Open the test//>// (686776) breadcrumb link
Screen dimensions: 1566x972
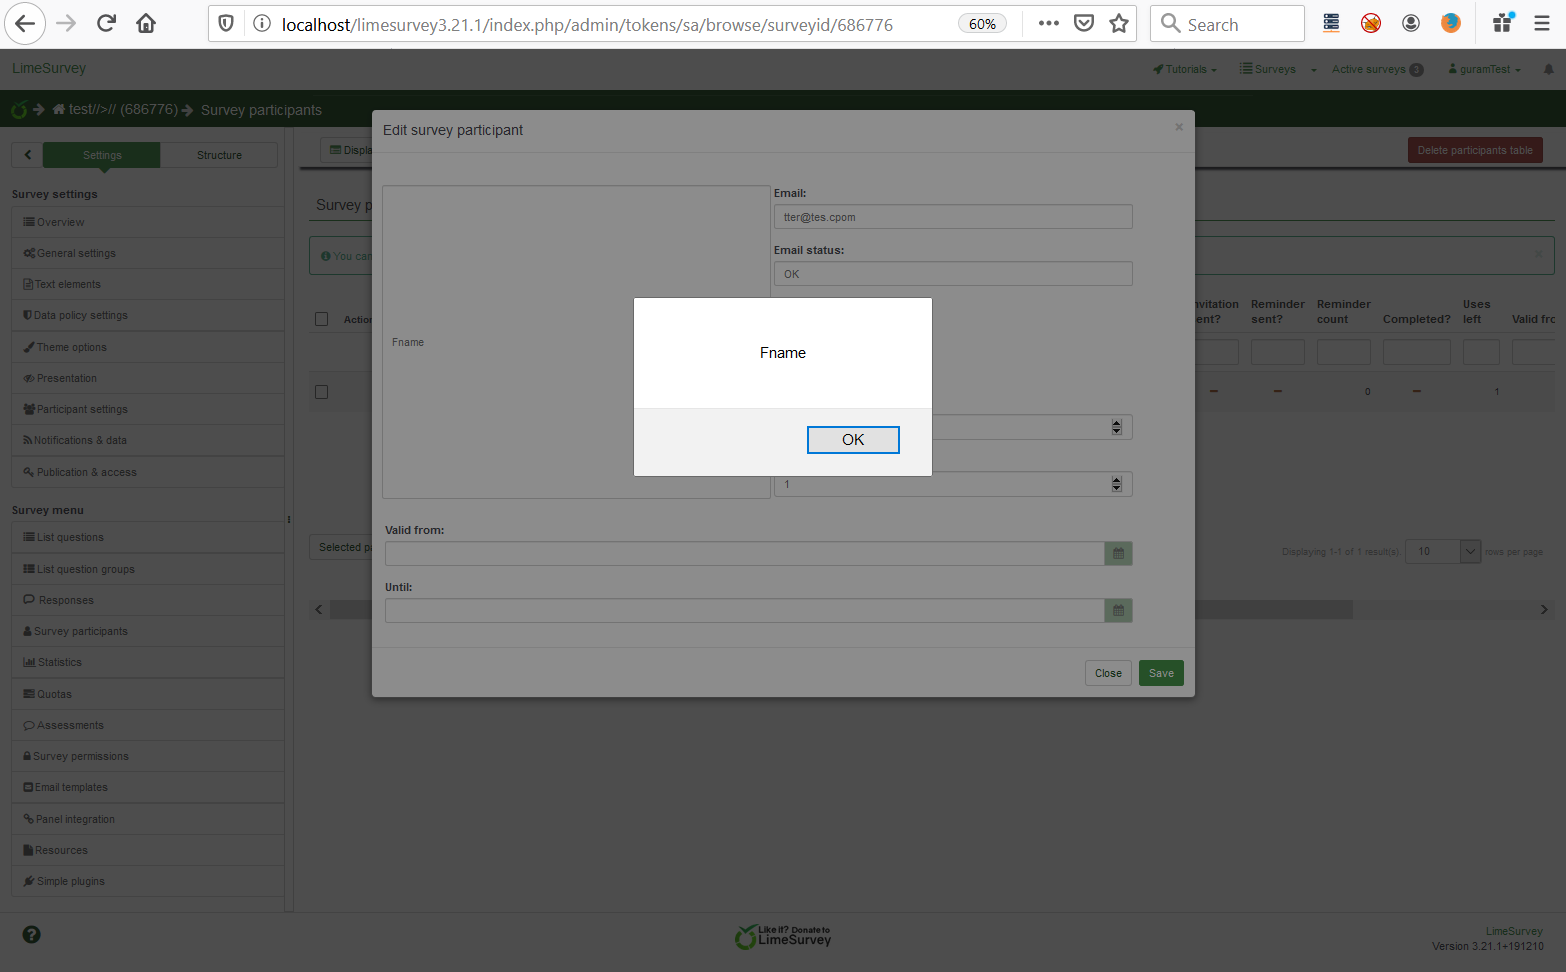[x=115, y=109]
